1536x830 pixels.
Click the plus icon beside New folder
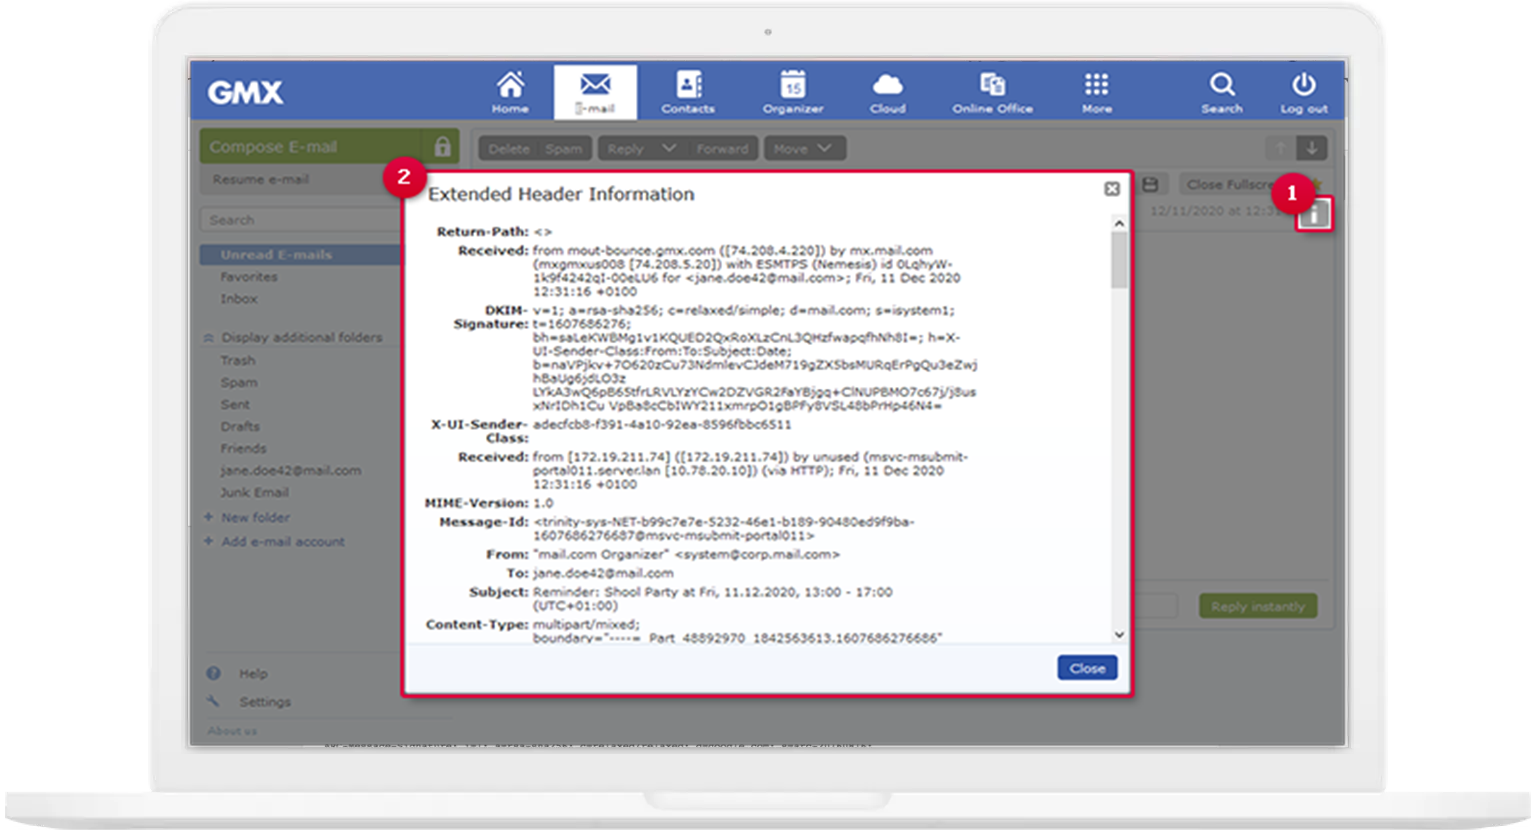(208, 517)
